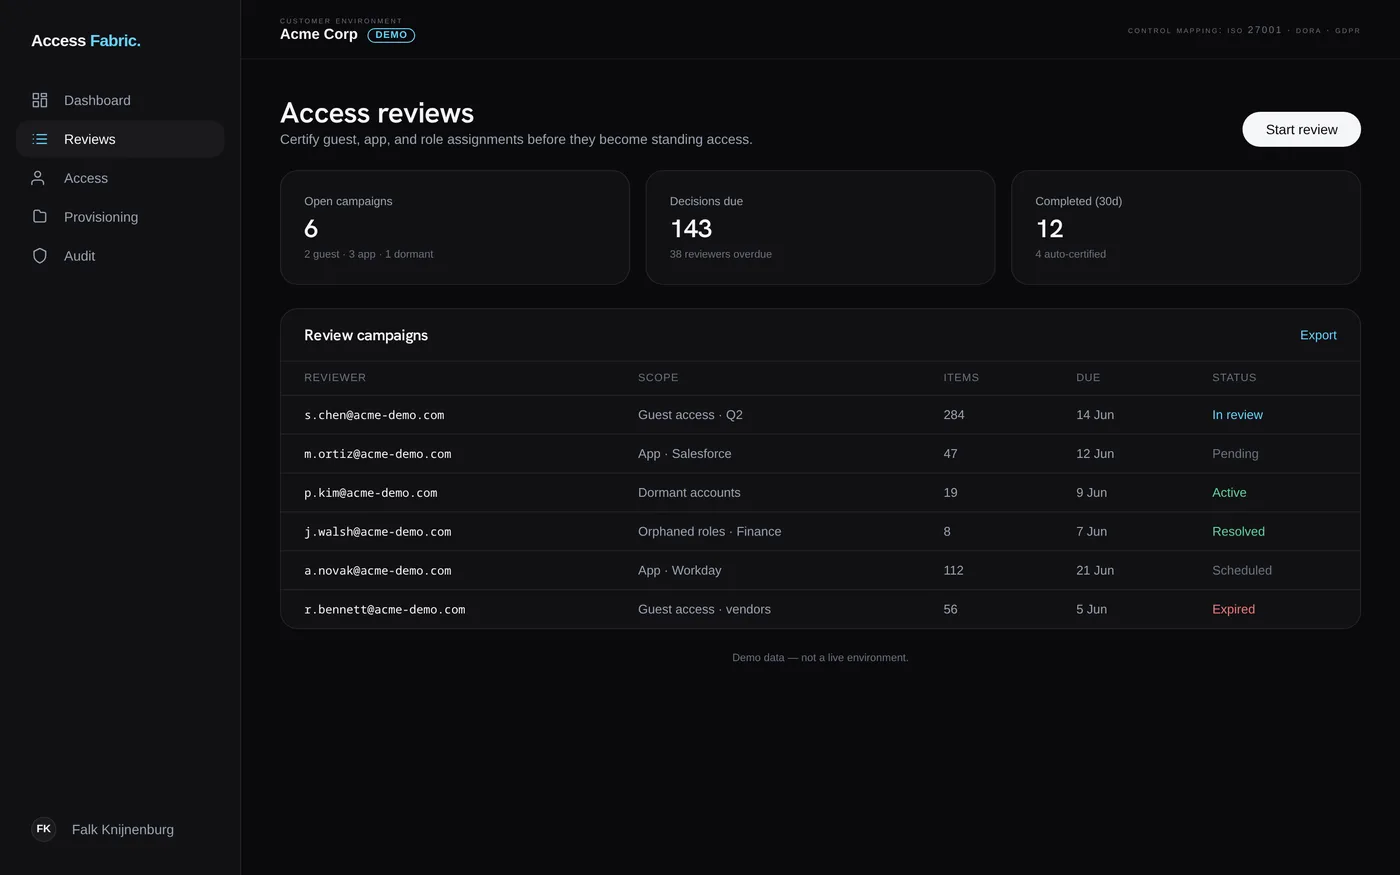The width and height of the screenshot is (1400, 875).
Task: Select reviewer j.walsh@acme-demo.com
Action: click(378, 532)
